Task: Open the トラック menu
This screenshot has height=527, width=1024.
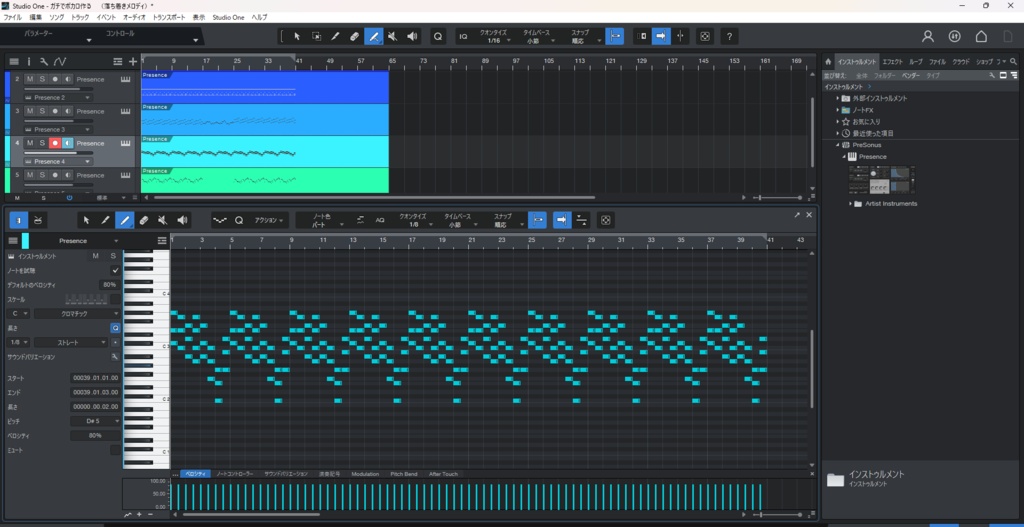Action: point(80,17)
